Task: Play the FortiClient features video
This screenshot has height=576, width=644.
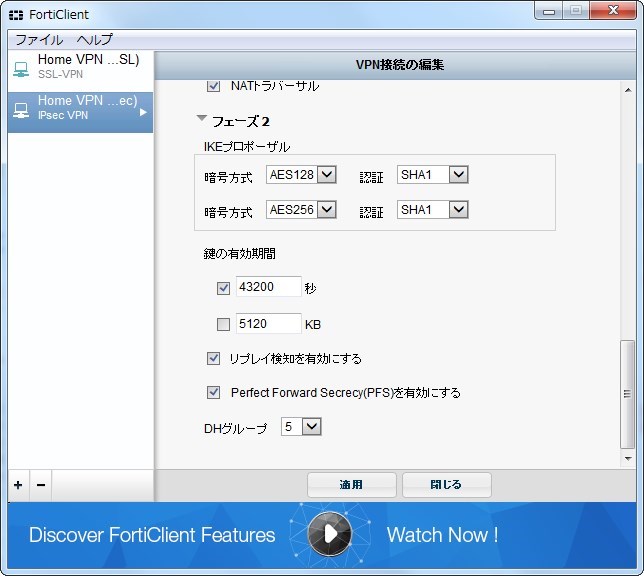Action: 329,534
